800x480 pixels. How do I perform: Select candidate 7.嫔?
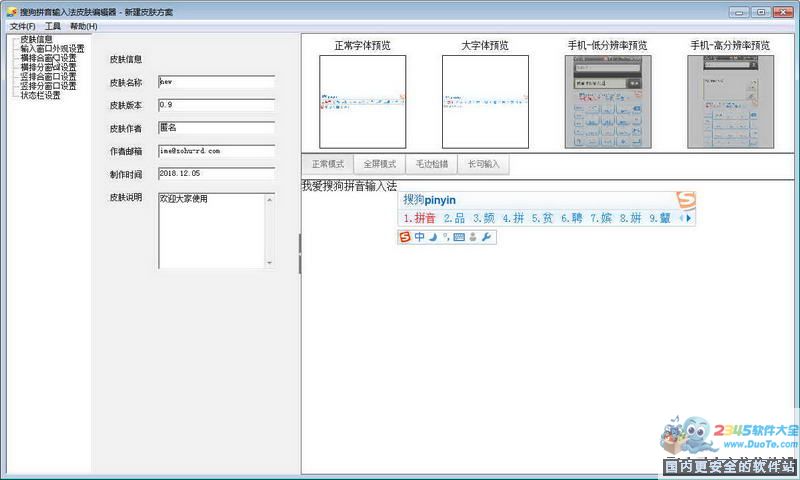coord(601,218)
